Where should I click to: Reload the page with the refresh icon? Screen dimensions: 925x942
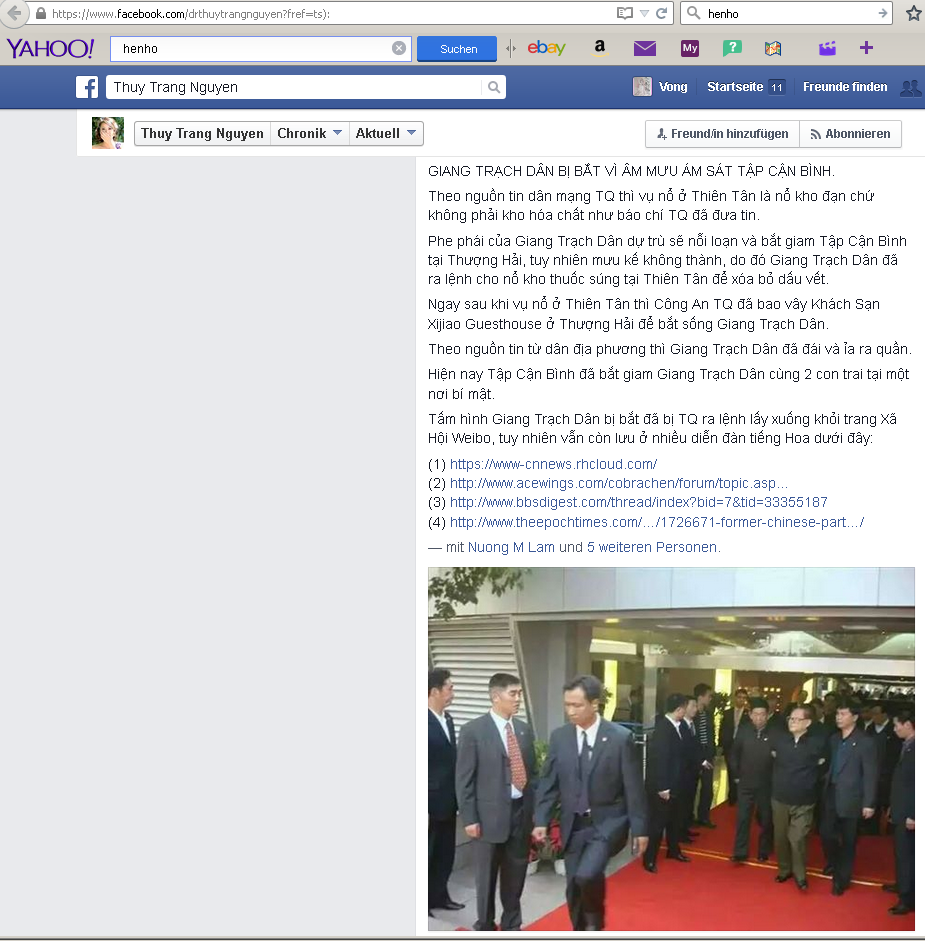point(661,13)
